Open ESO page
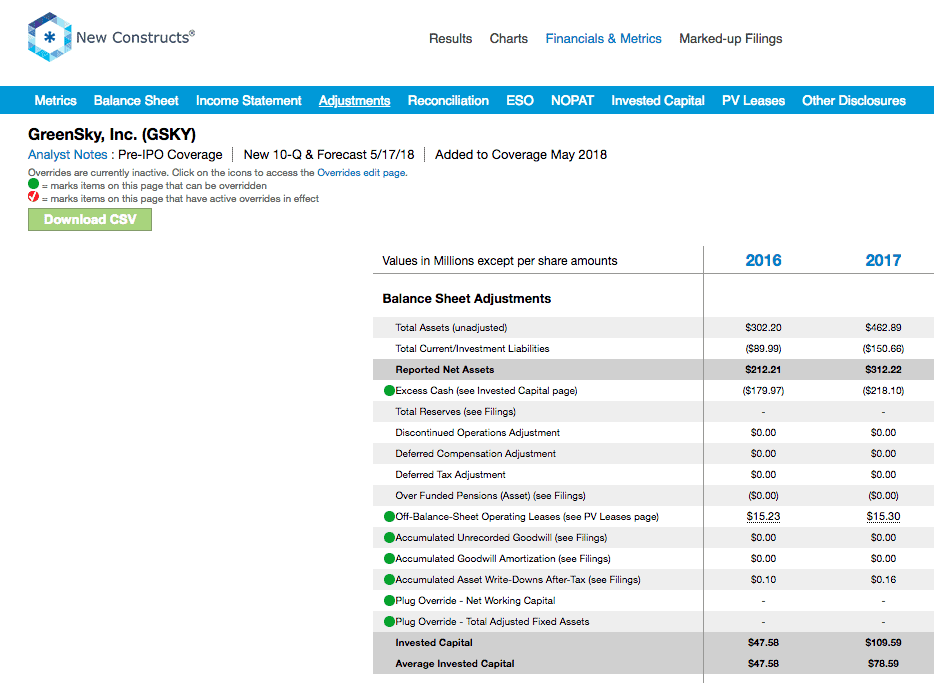 point(520,101)
